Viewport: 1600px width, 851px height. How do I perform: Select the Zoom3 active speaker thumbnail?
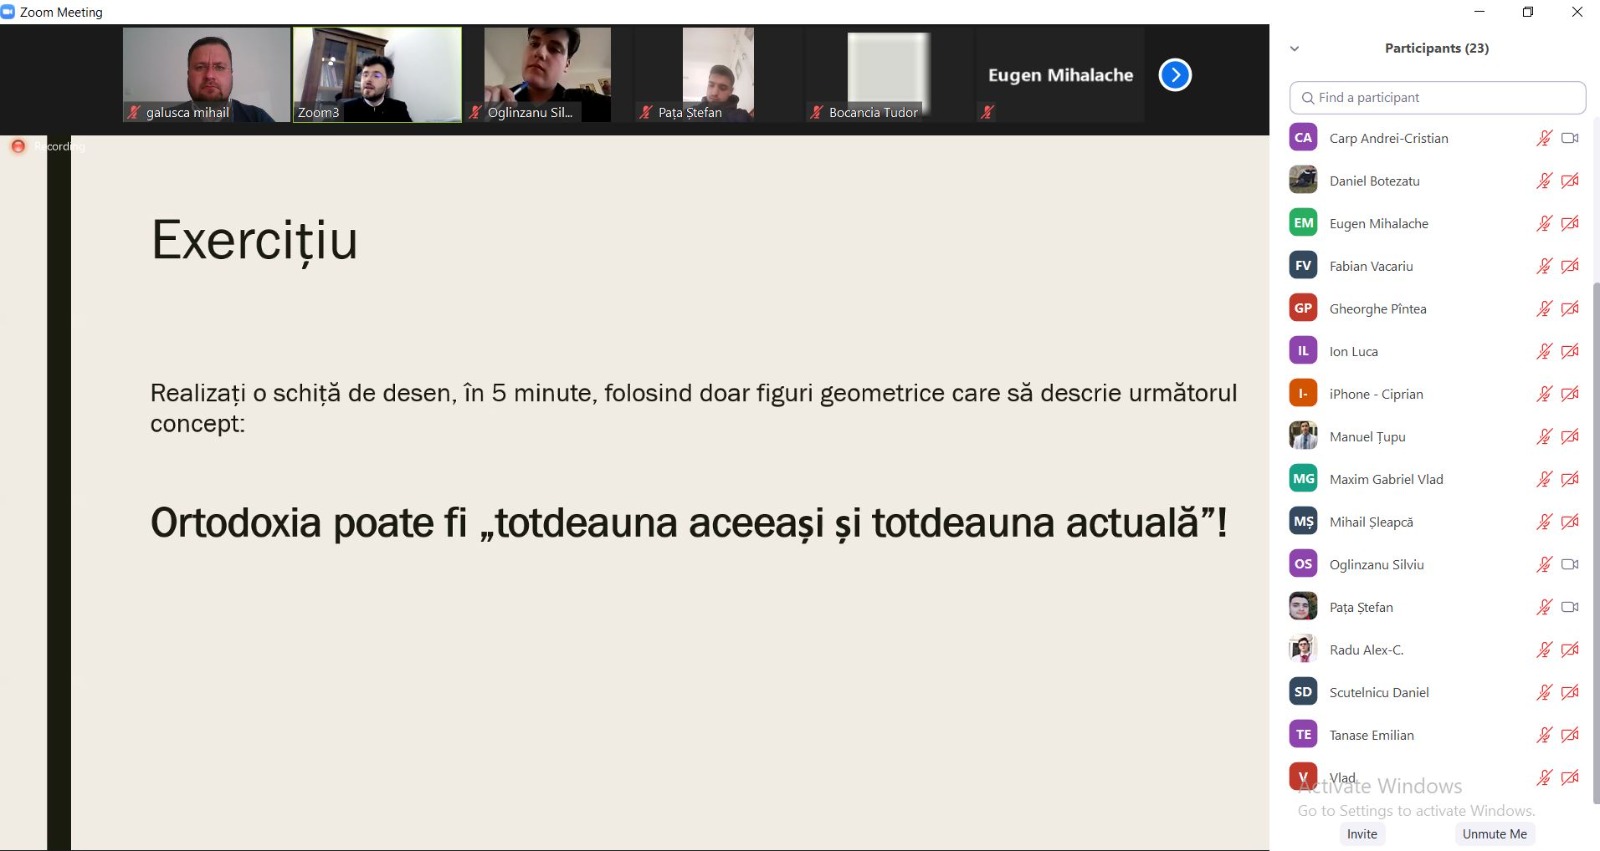[x=377, y=75]
